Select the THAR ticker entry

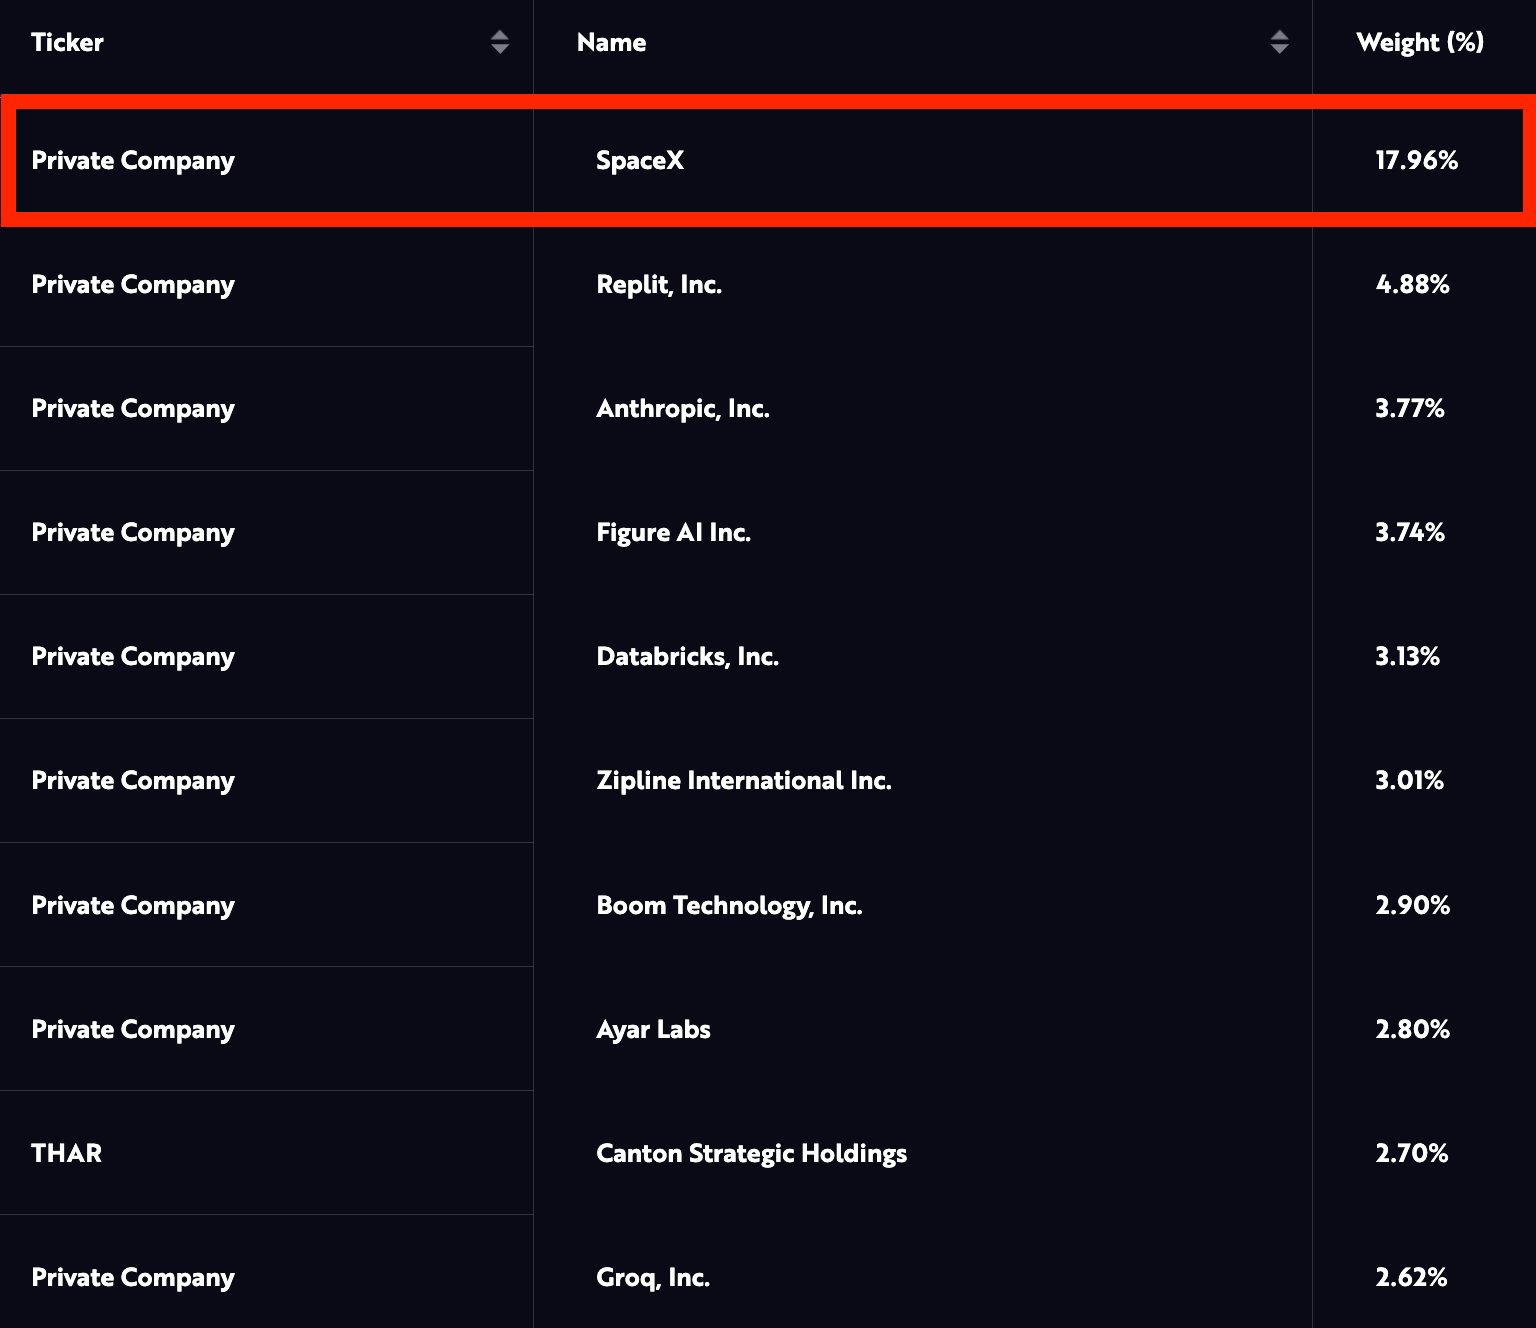click(66, 1153)
